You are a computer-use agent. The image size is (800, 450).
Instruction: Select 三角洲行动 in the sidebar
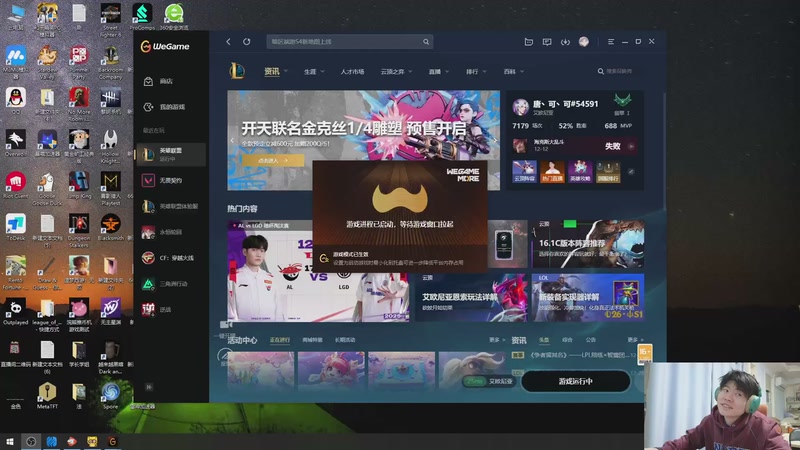[x=171, y=284]
